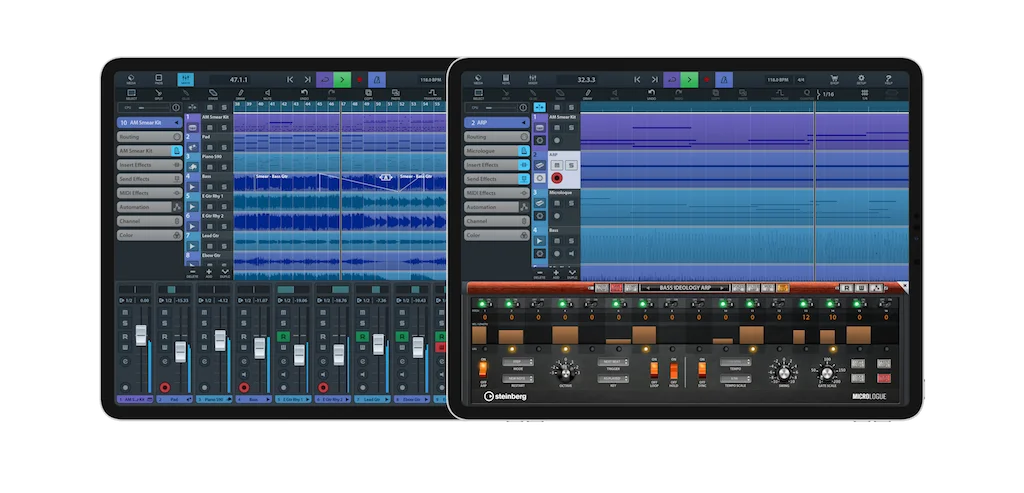
Task: Click Quantize tool on right iPad
Action: (x=807, y=95)
